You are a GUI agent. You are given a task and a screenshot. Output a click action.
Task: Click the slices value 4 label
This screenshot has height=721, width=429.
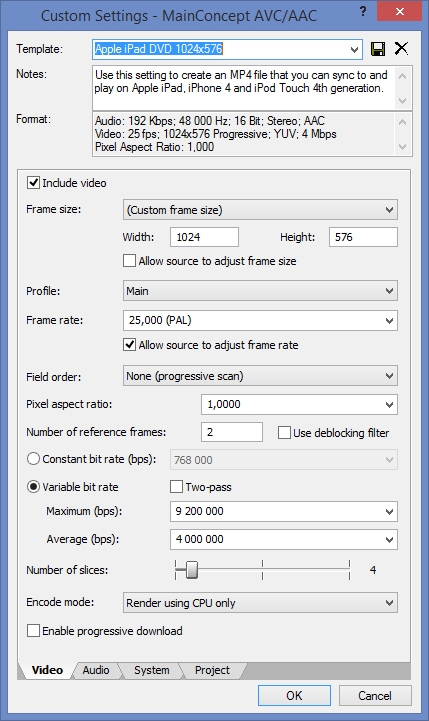pyautogui.click(x=373, y=570)
